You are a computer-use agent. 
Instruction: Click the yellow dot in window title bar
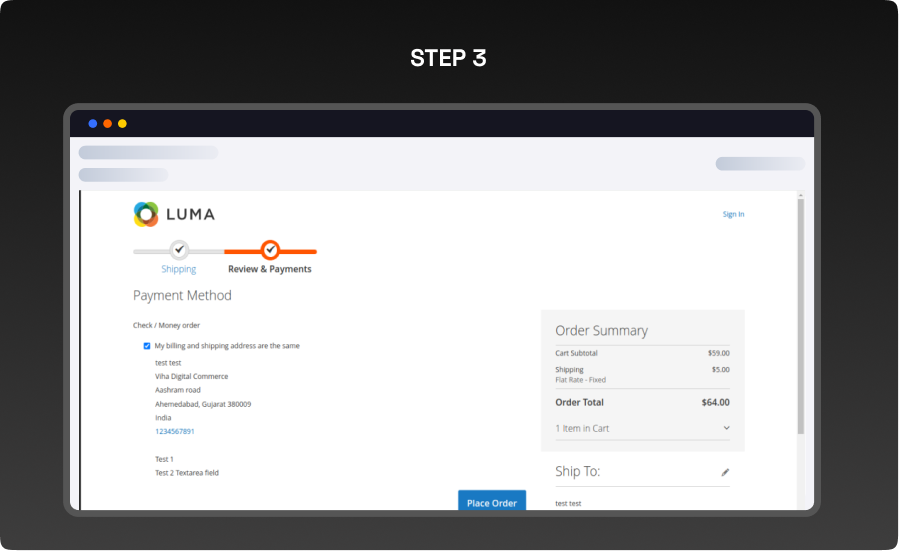coord(122,124)
